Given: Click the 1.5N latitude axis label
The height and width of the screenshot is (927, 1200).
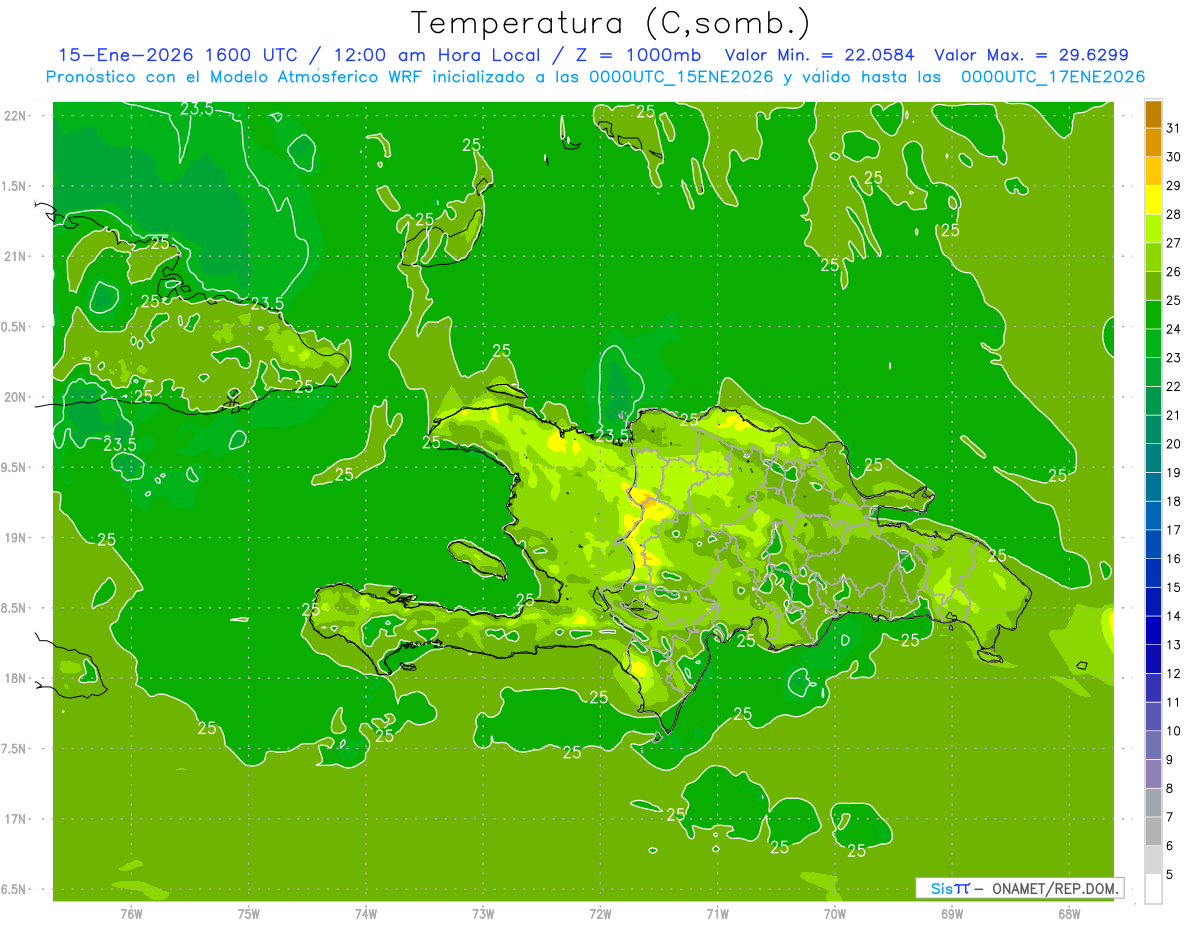Looking at the screenshot, I should 15,186.
